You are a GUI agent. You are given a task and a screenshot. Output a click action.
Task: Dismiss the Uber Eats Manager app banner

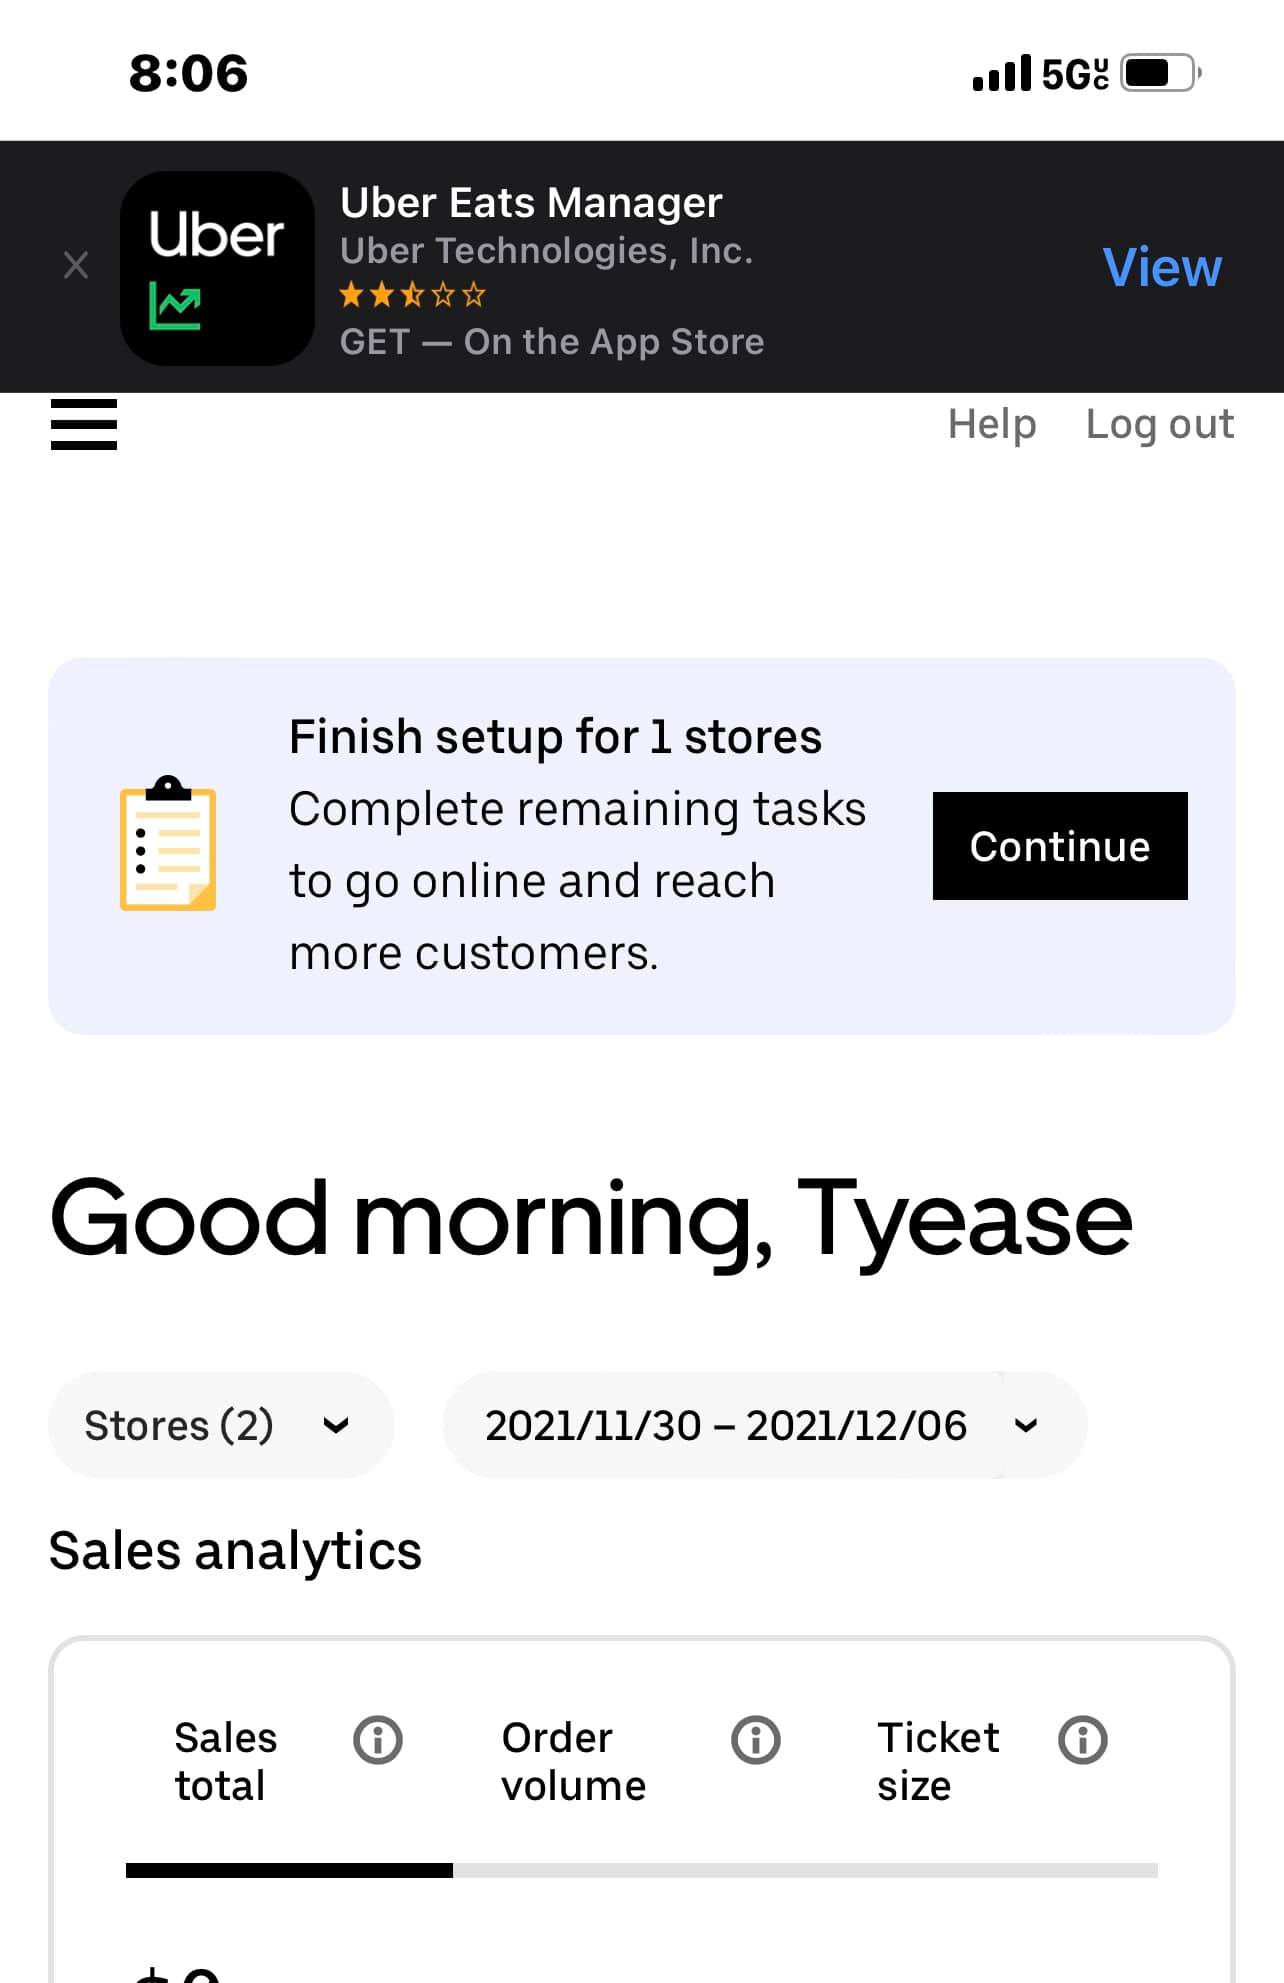[76, 266]
